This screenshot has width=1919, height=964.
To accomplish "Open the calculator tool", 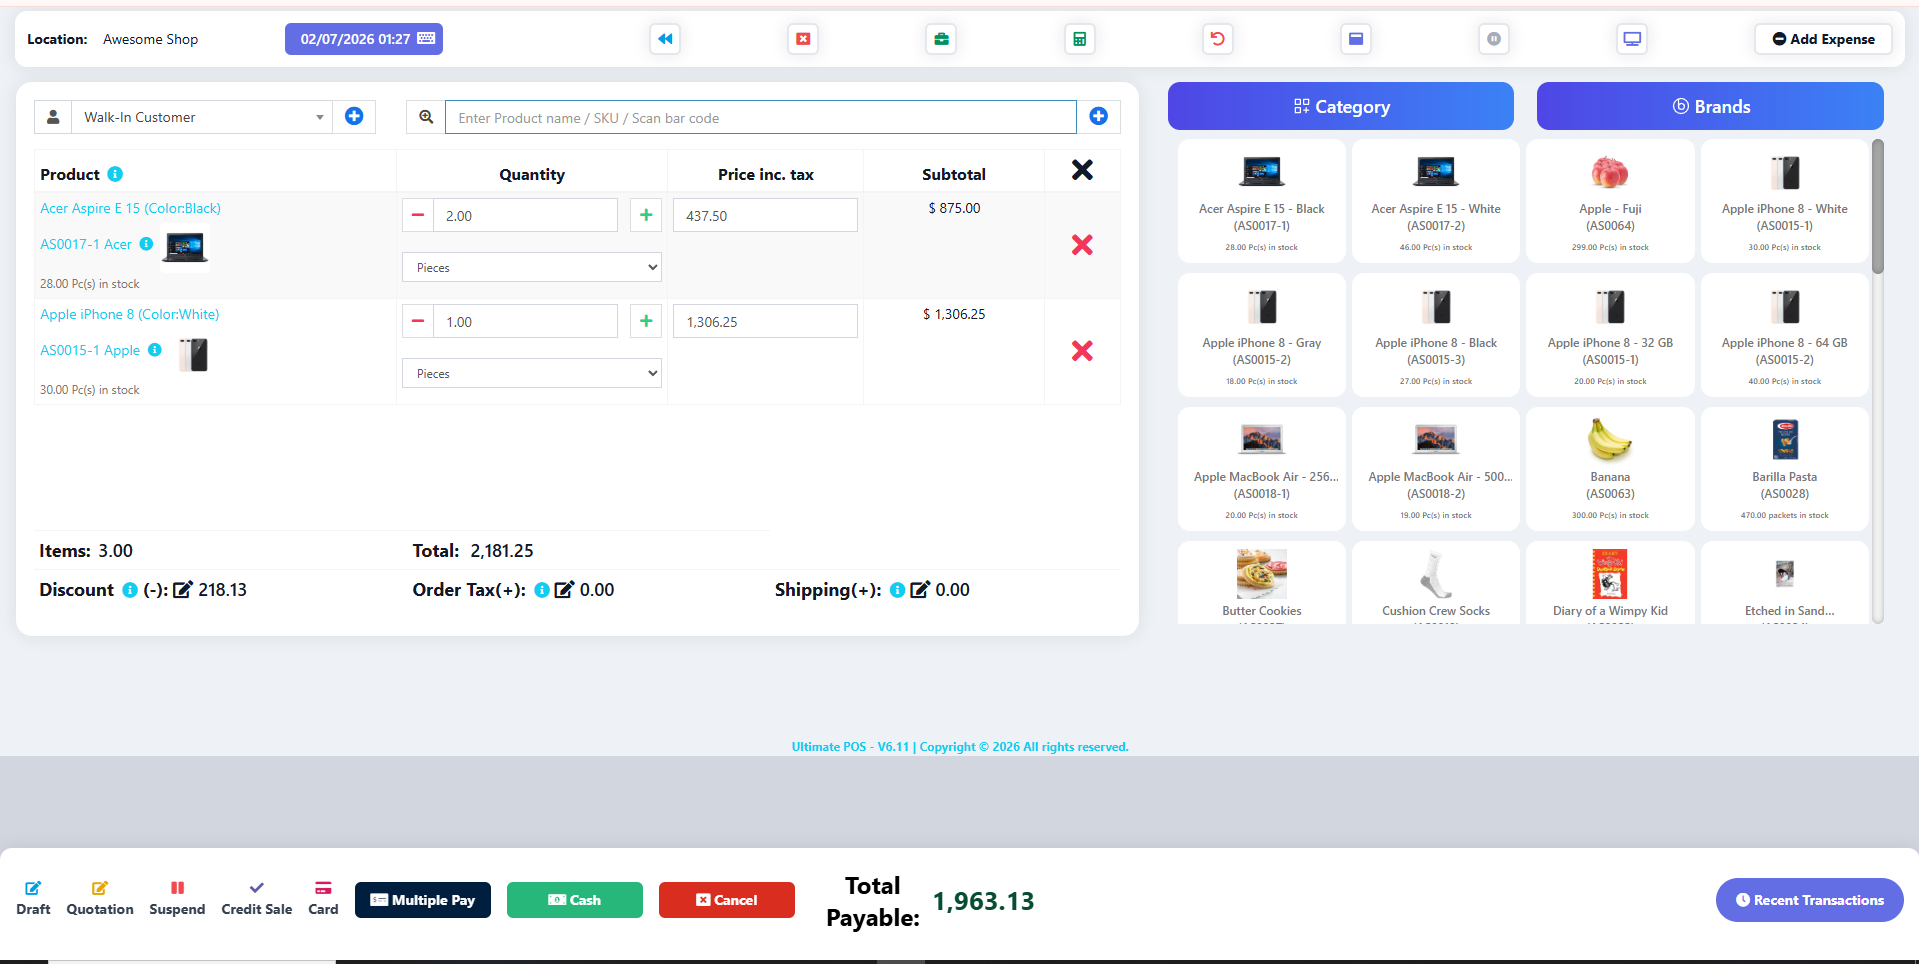I will (x=1079, y=39).
